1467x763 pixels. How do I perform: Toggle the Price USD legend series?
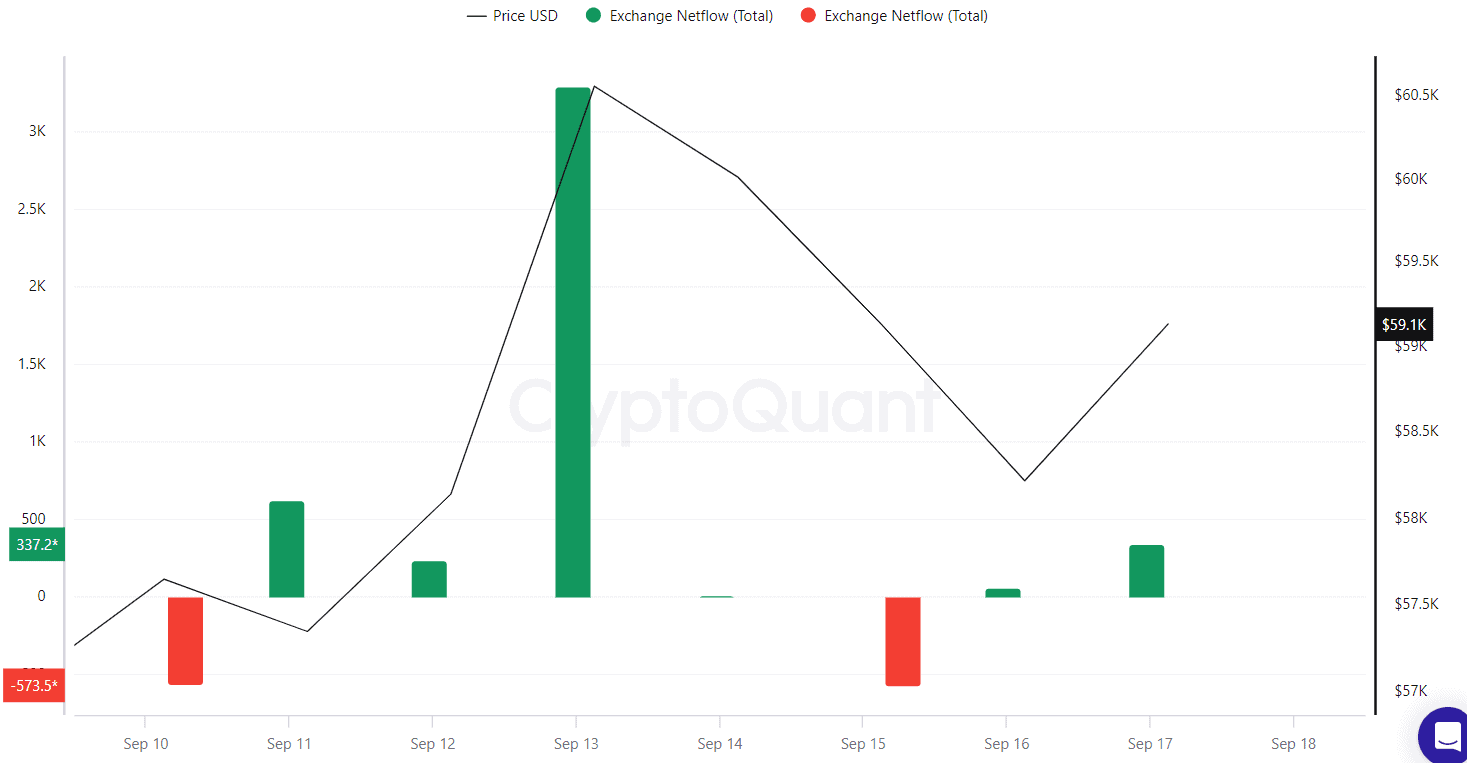(x=525, y=16)
